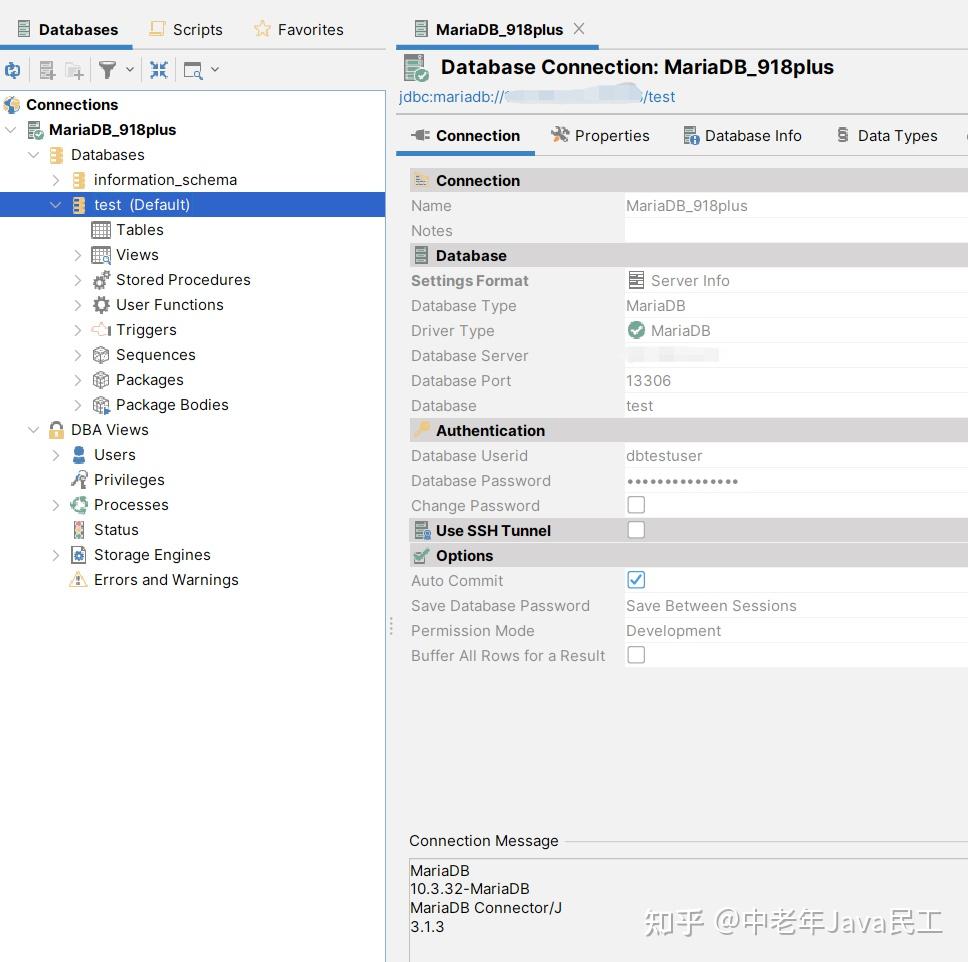The width and height of the screenshot is (968, 962).
Task: Expand the Users node under DBA Views
Action: point(56,454)
